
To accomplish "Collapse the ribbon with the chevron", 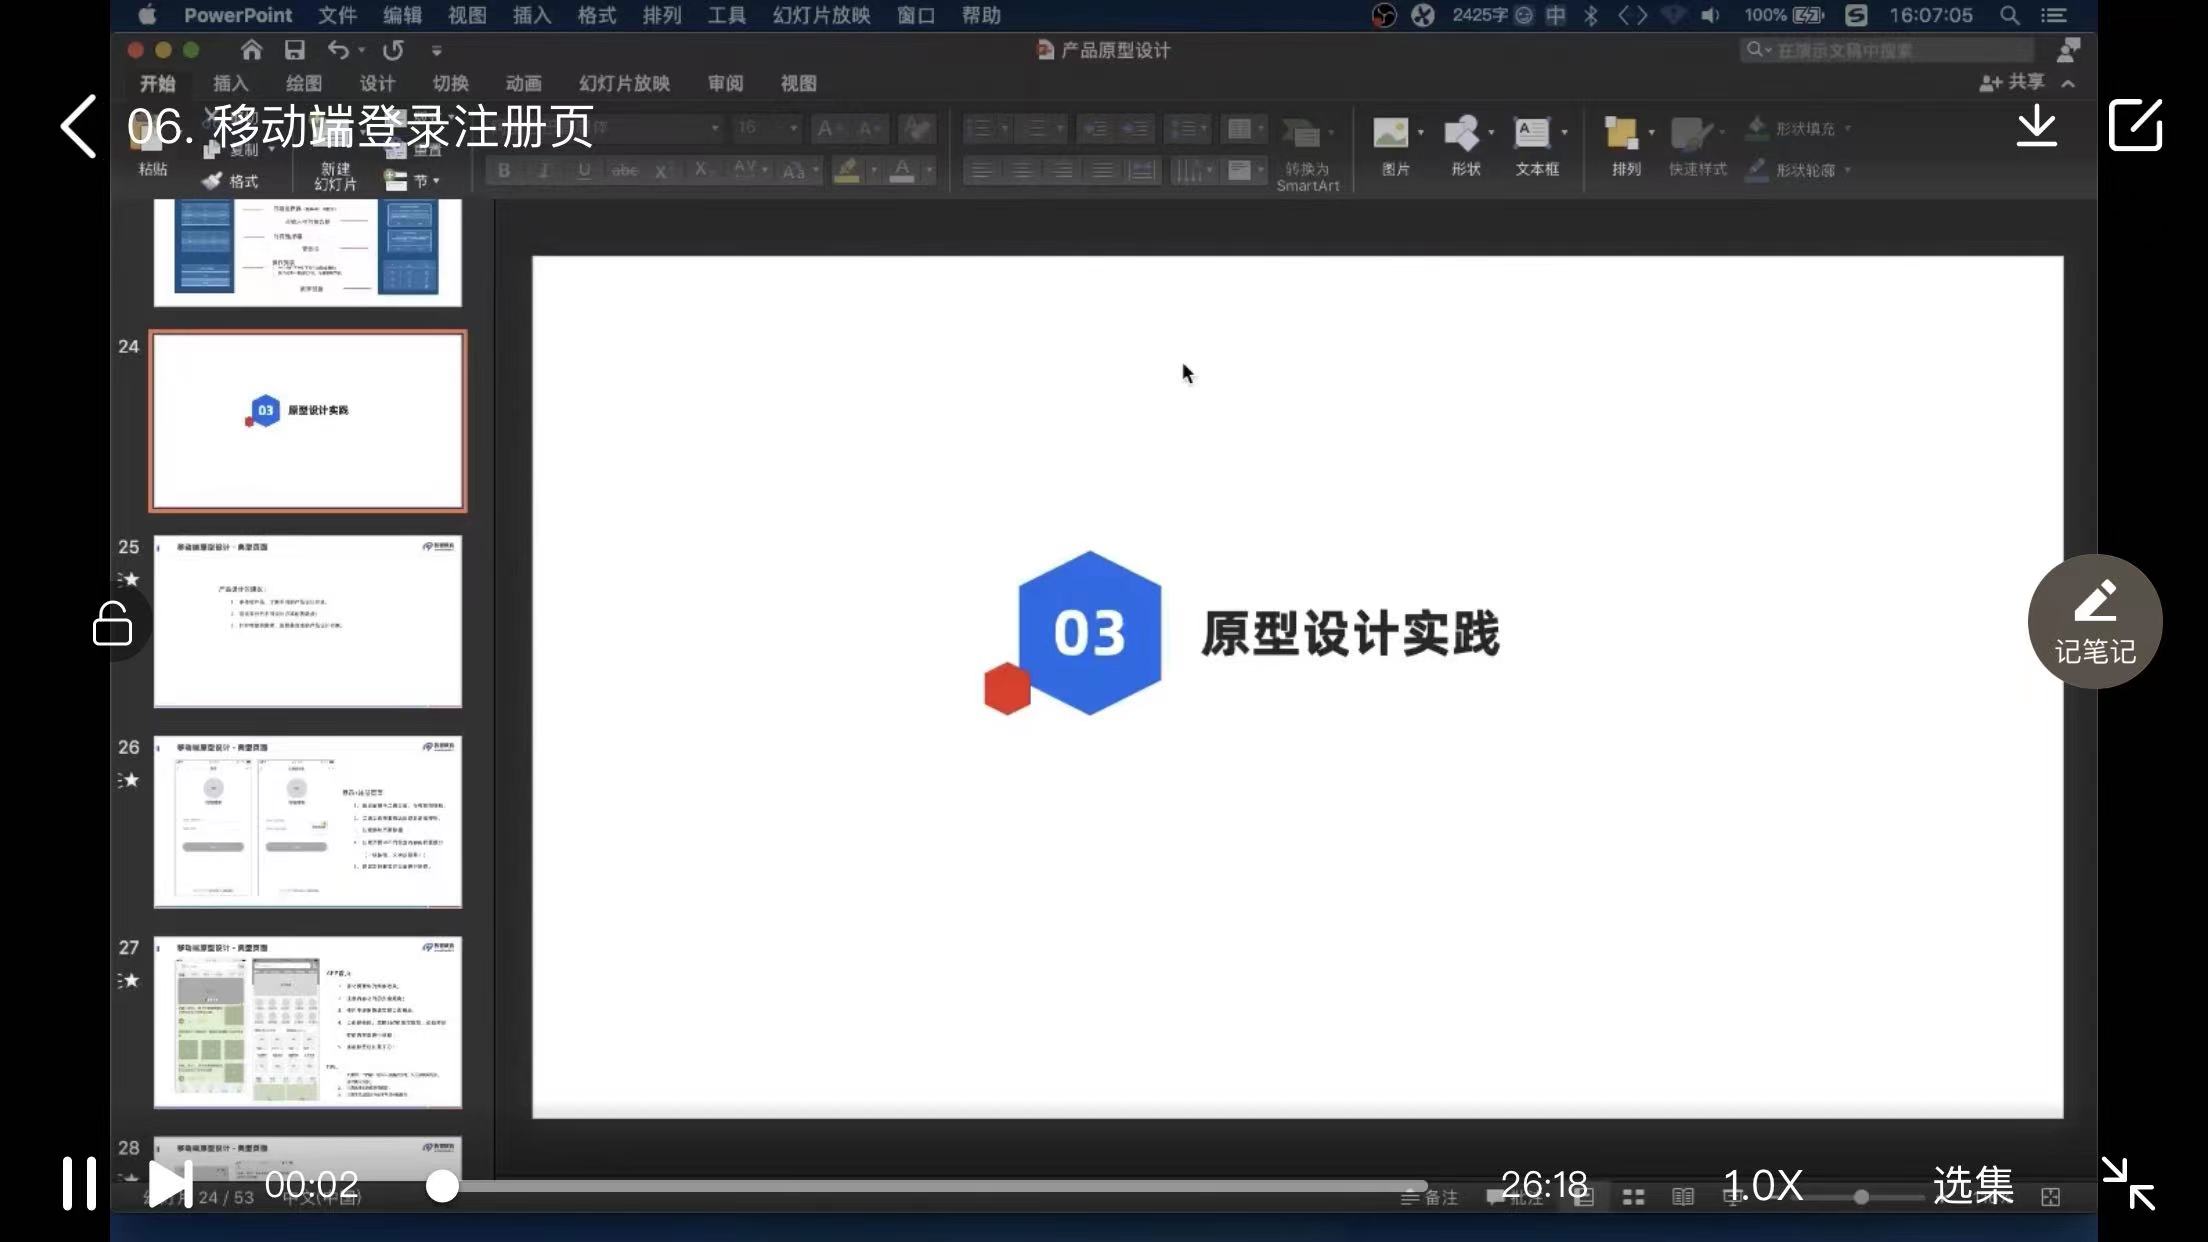I will point(2068,84).
